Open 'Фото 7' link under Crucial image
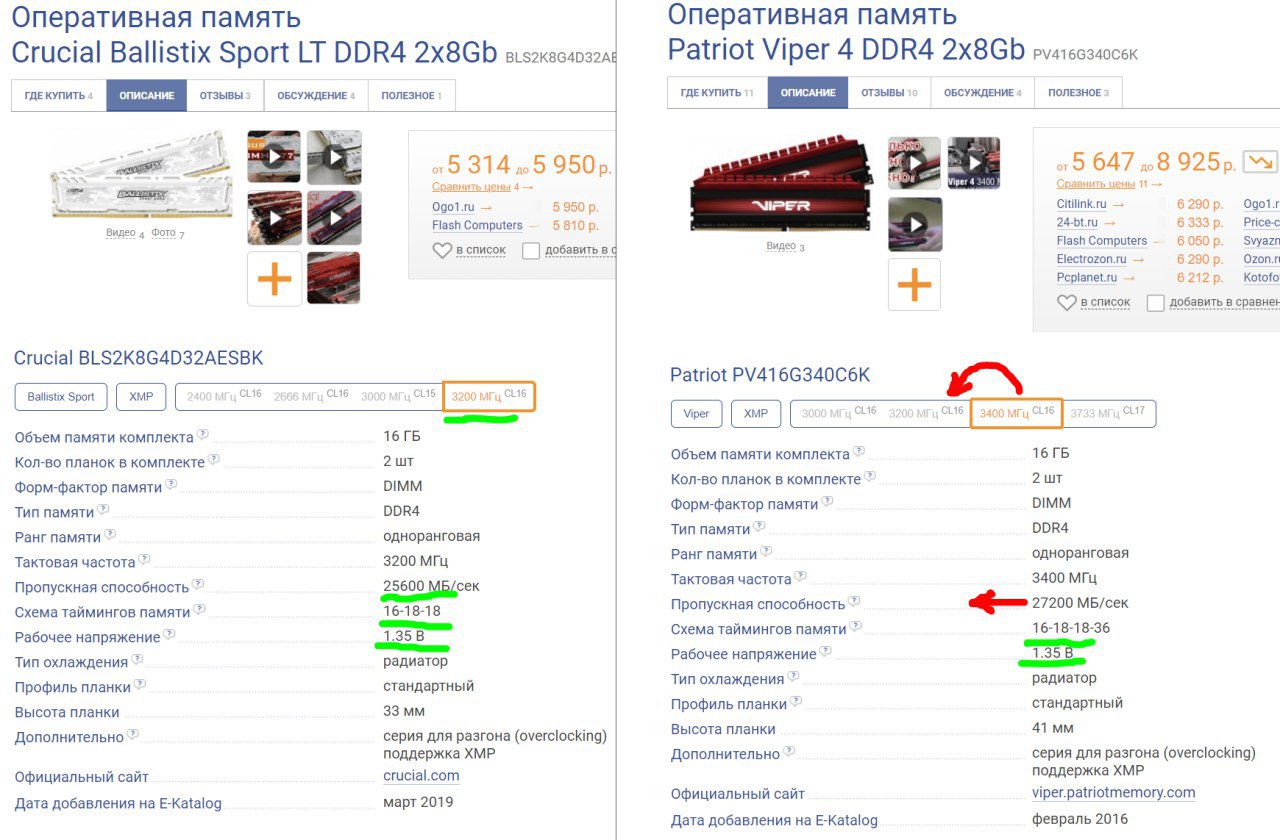 (168, 233)
